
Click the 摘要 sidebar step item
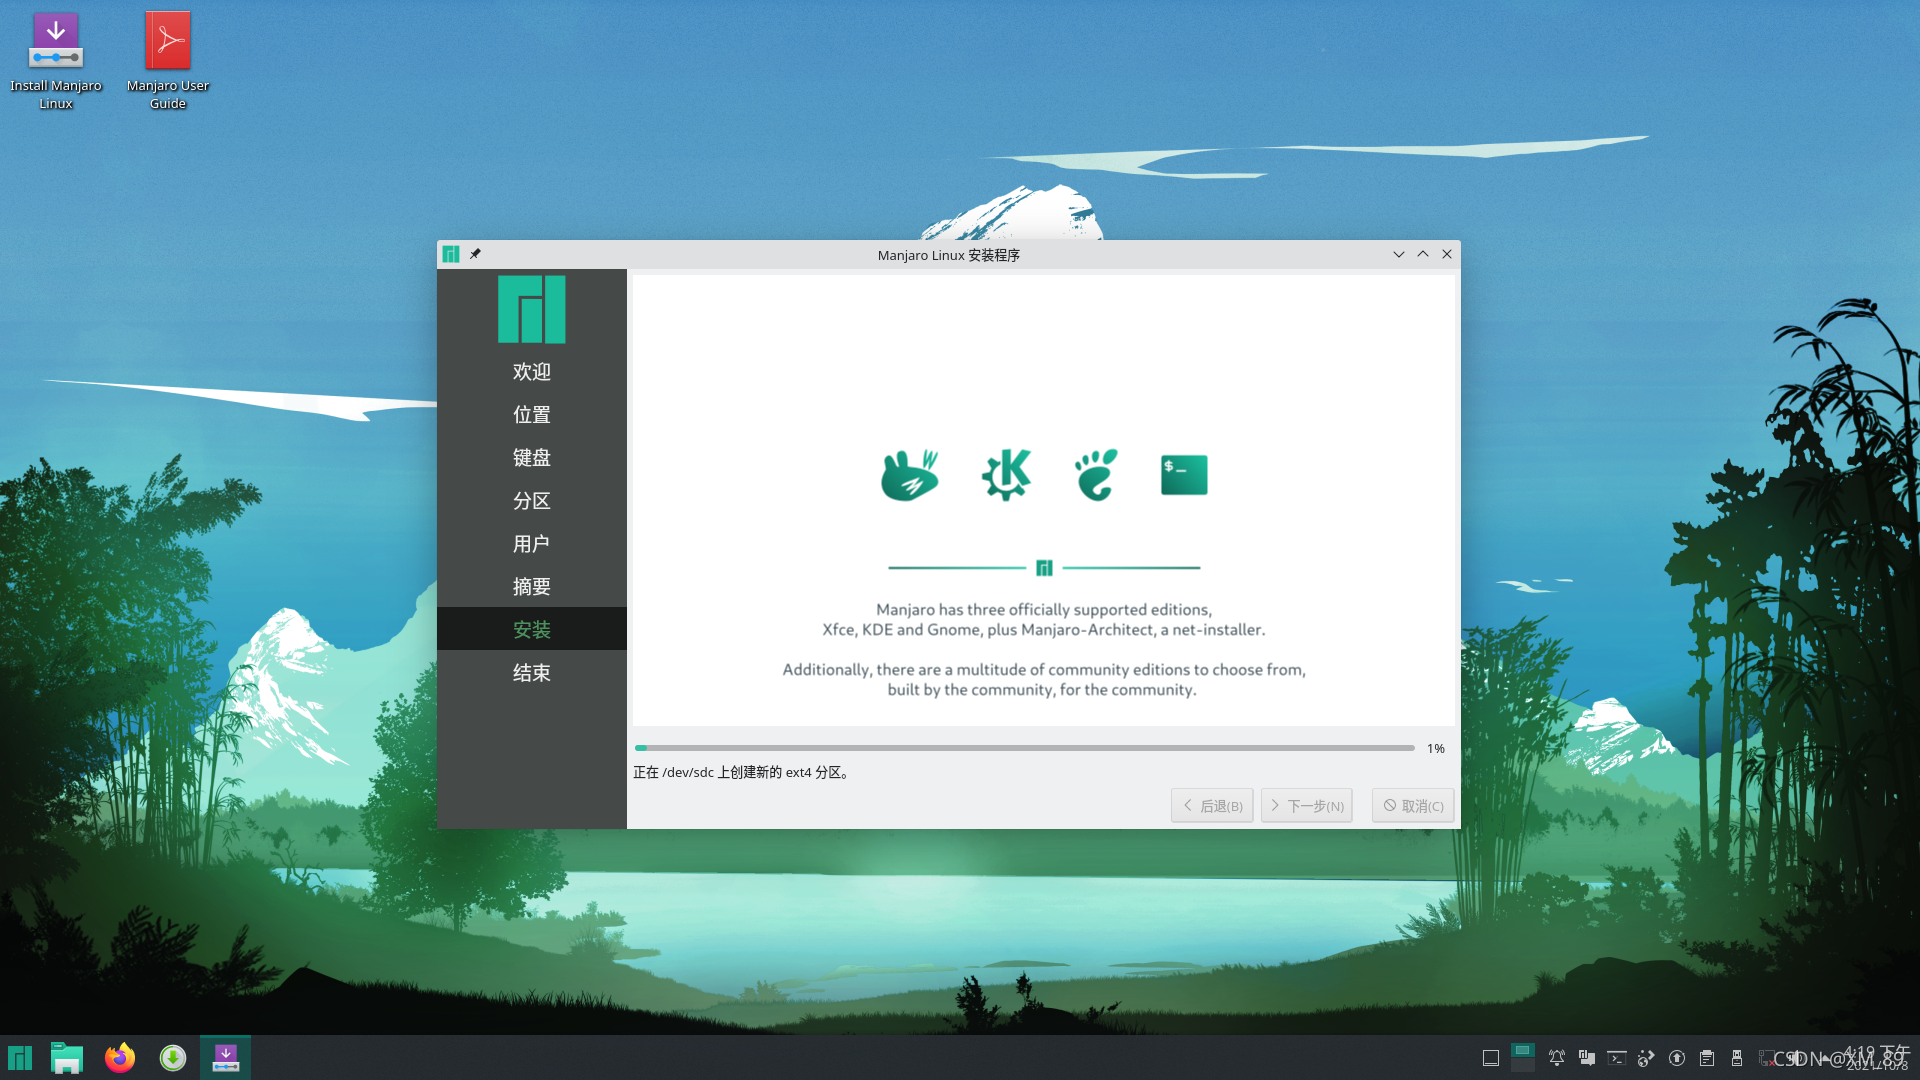tap(531, 585)
